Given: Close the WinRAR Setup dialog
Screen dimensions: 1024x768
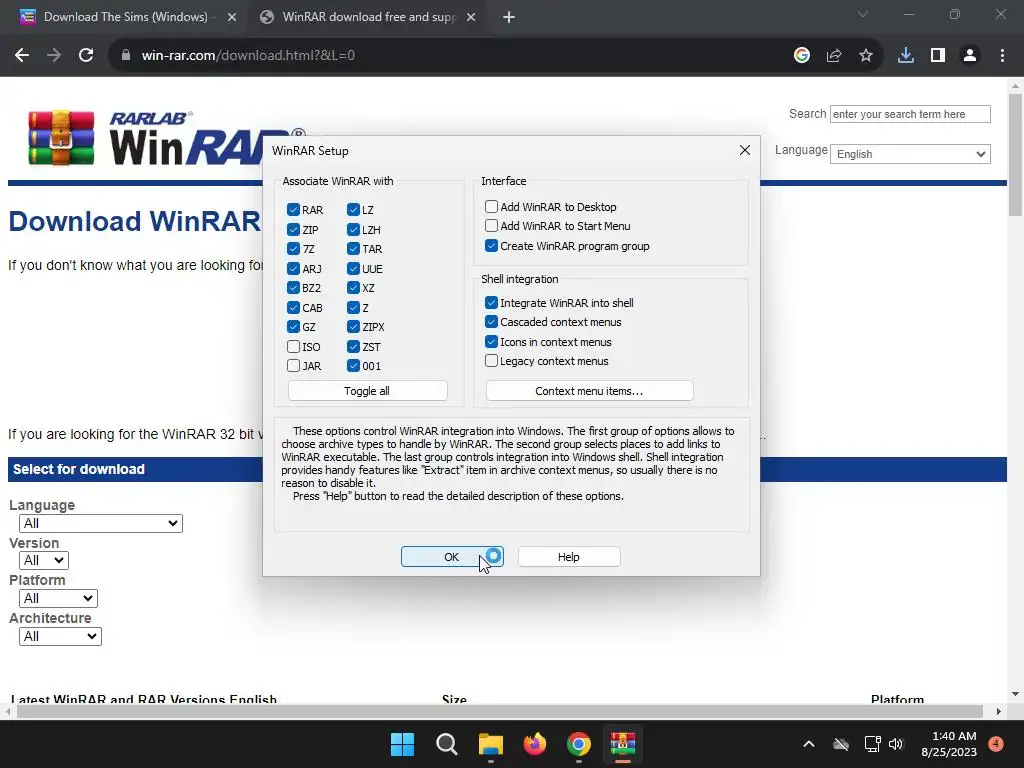Looking at the screenshot, I should click(x=744, y=150).
